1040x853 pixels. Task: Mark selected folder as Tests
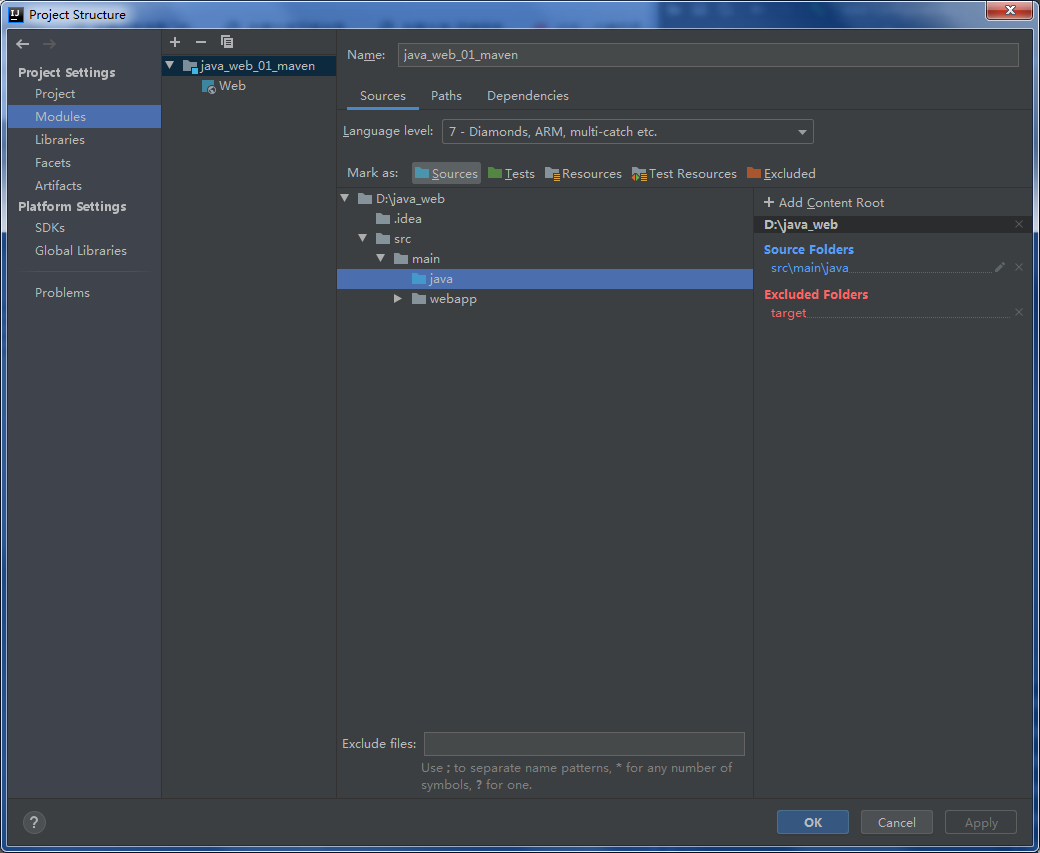coord(511,173)
